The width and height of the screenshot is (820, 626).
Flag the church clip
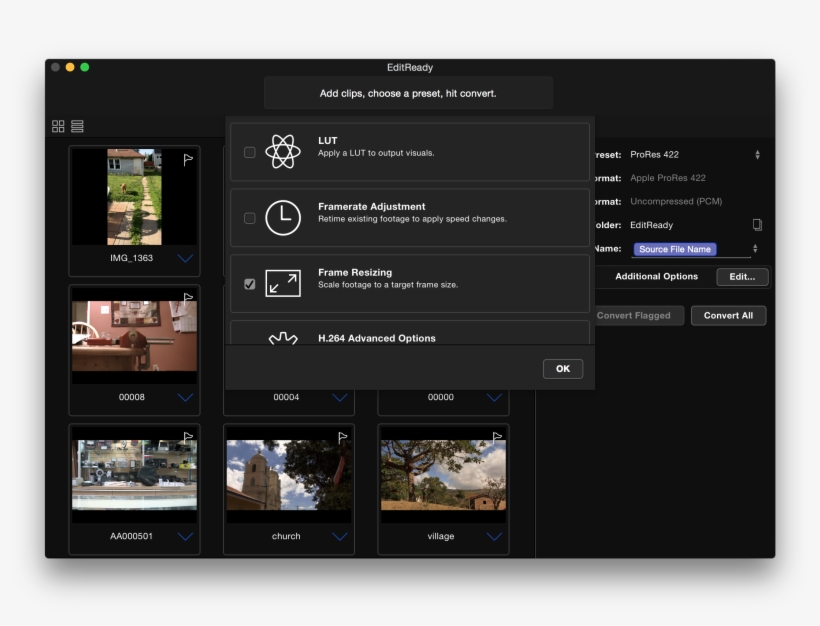342,437
